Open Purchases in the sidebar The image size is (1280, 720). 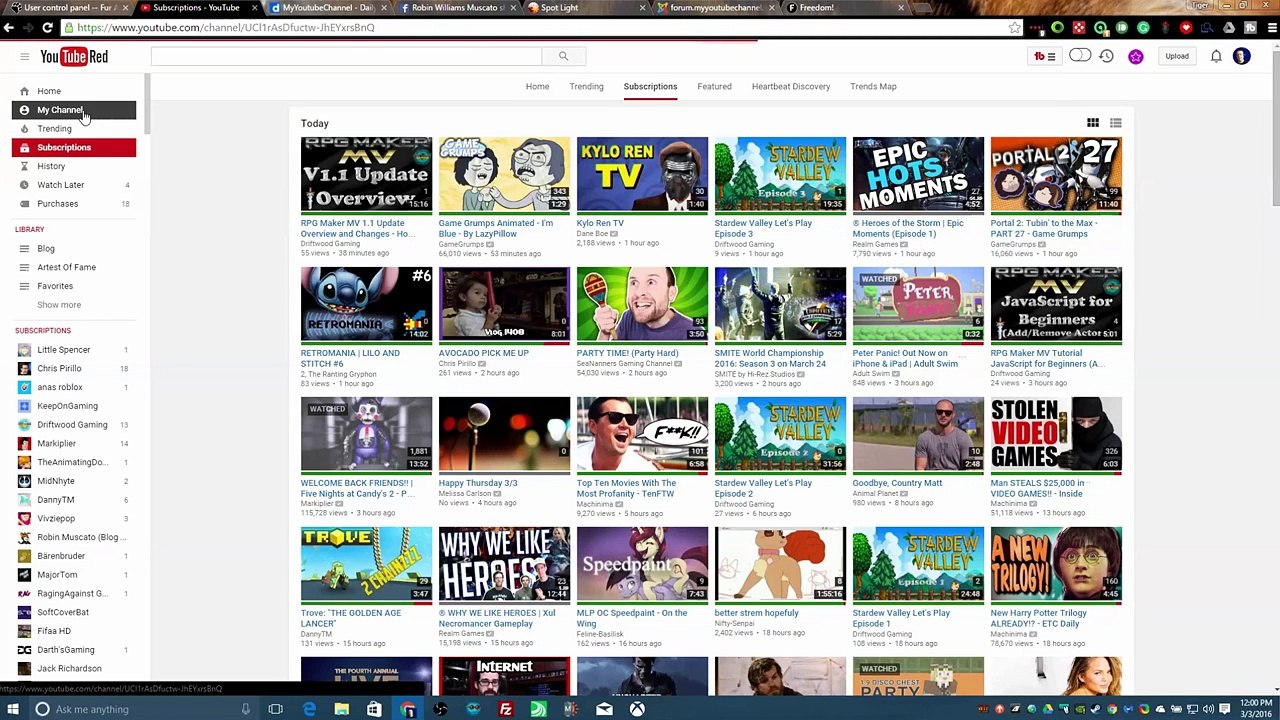[74, 204]
